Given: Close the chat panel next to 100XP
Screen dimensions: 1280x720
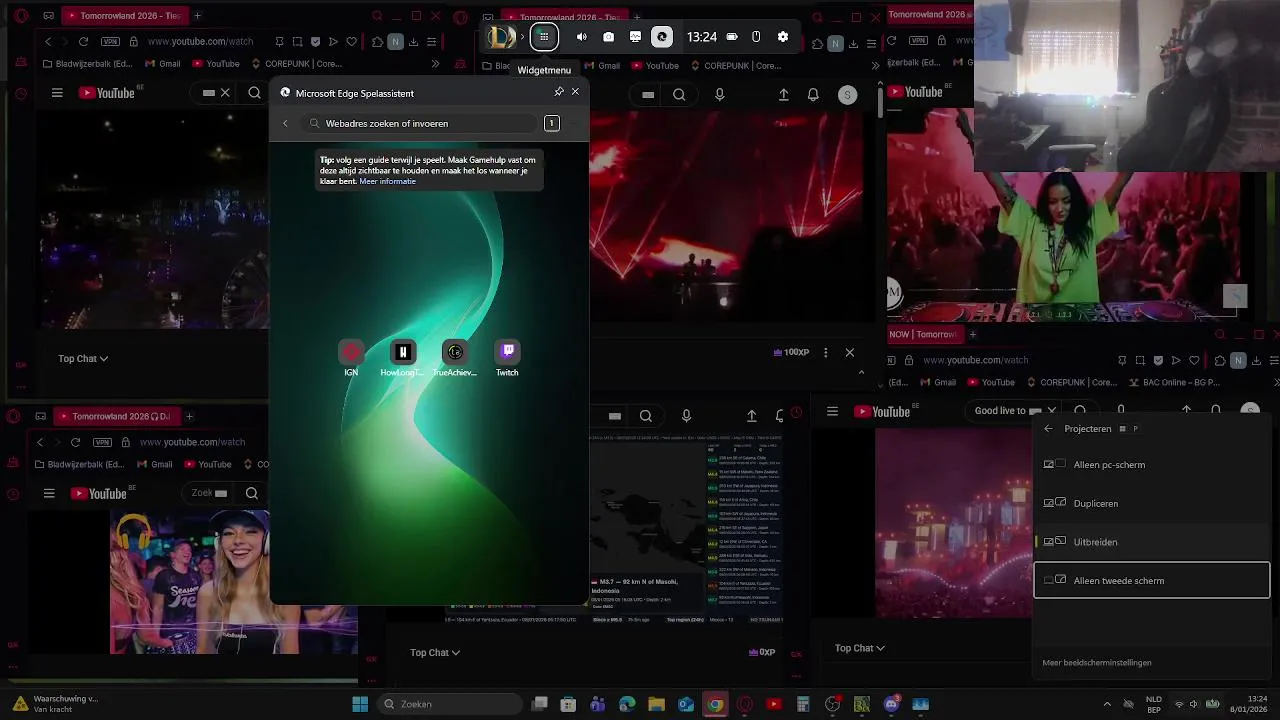Looking at the screenshot, I should [850, 352].
